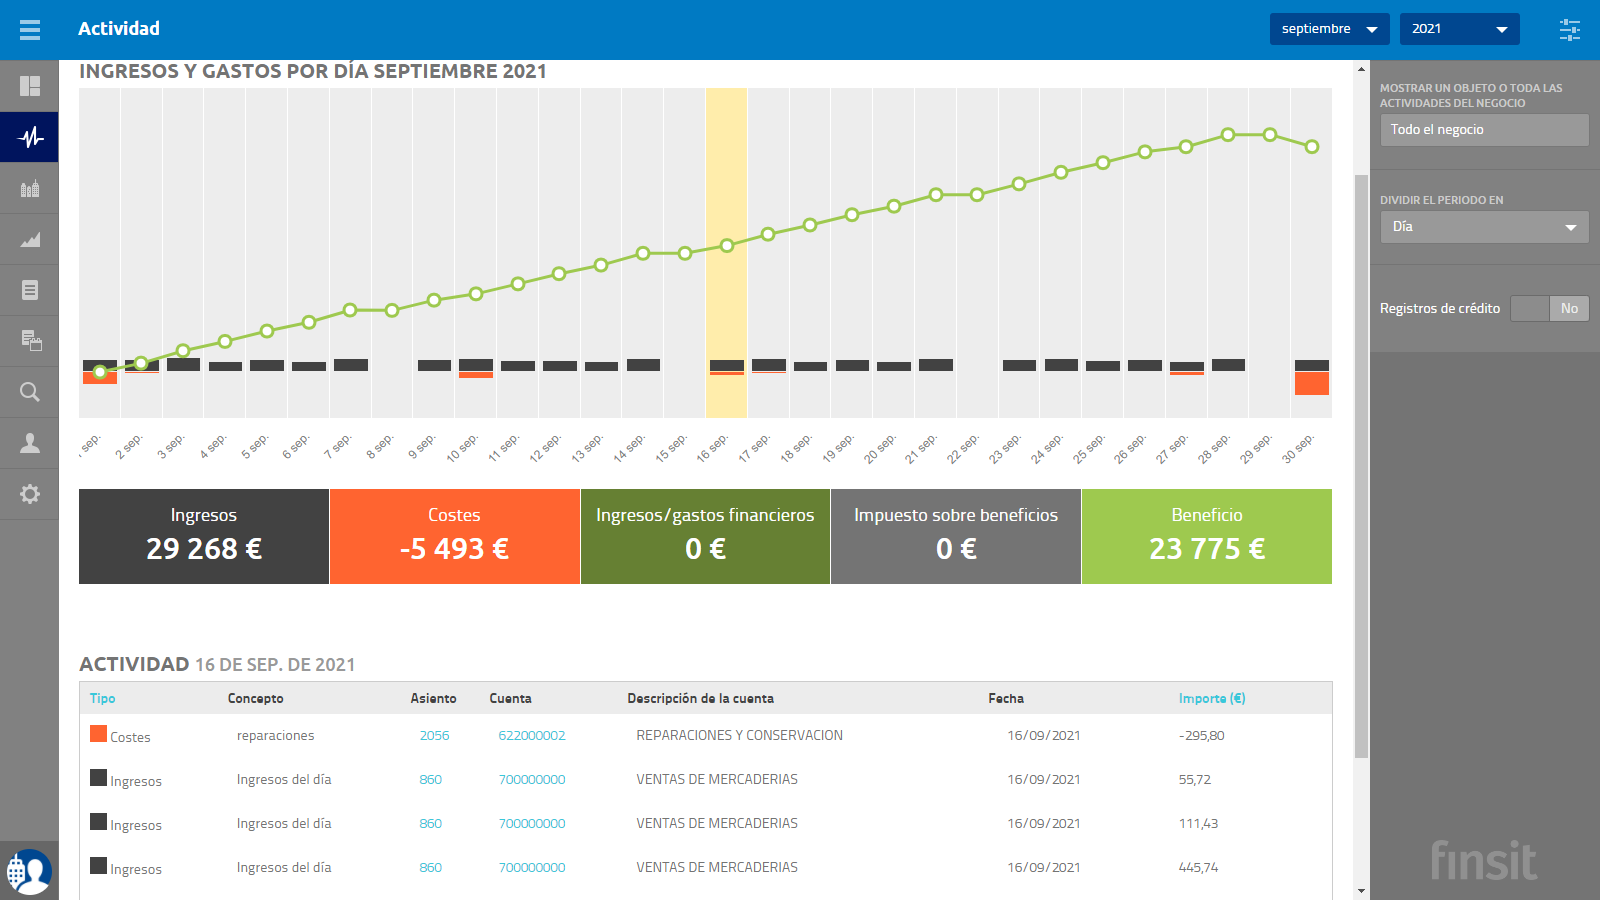
Task: Click the Concepto column header
Action: pyautogui.click(x=255, y=698)
